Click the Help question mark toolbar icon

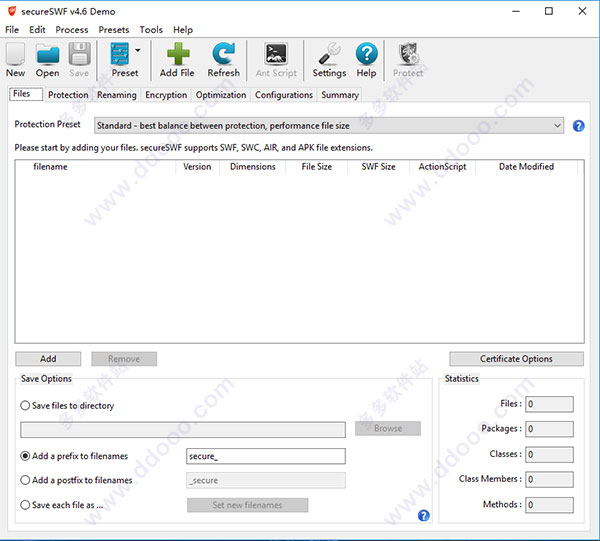tap(367, 56)
